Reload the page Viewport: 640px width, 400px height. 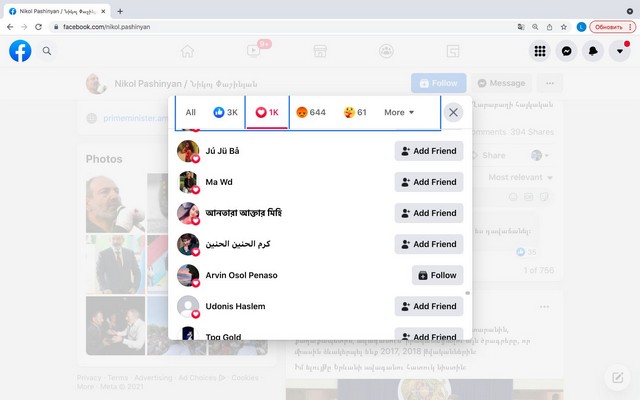click(x=38, y=27)
